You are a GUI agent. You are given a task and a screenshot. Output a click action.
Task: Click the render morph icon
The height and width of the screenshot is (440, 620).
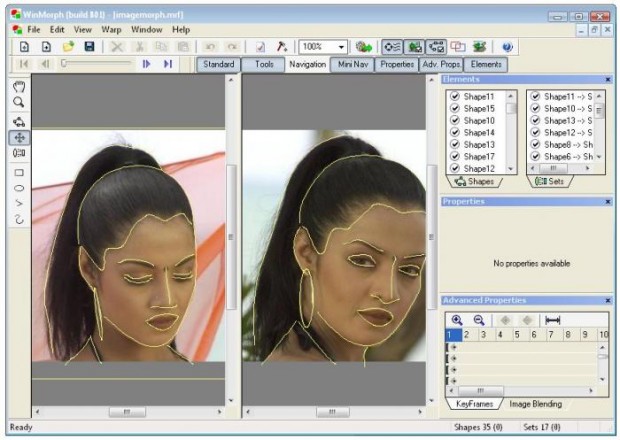click(363, 47)
